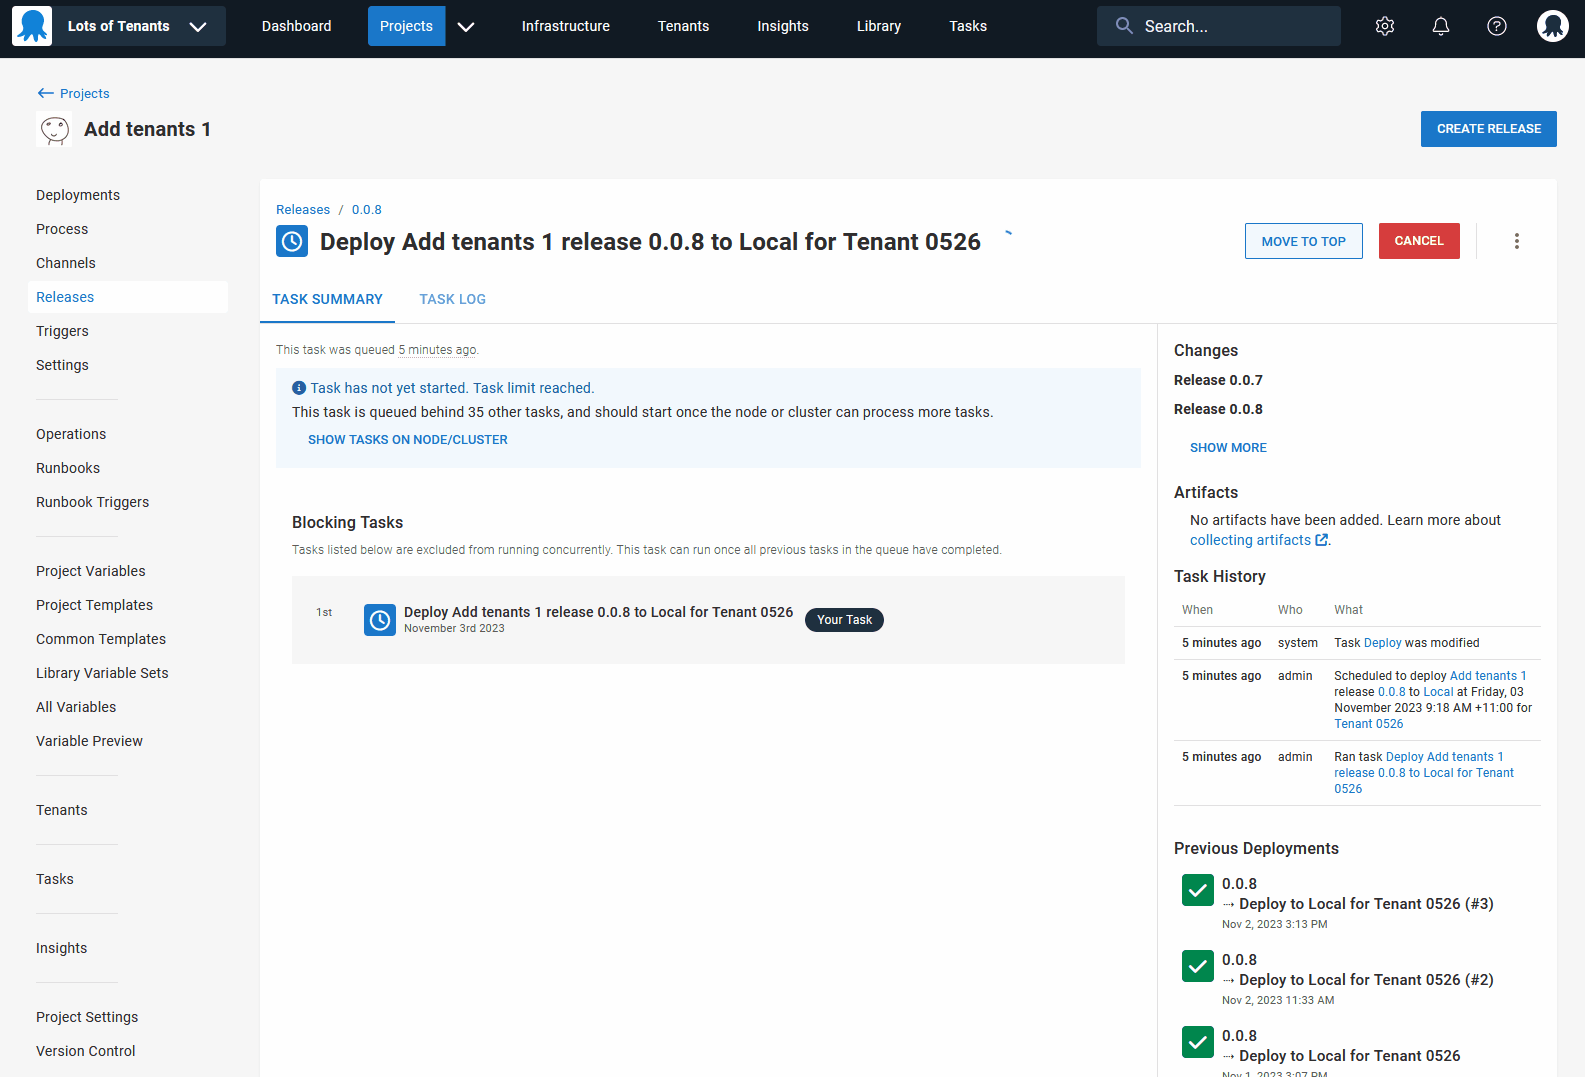Expand the Projects dropdown chevron
Image resolution: width=1585 pixels, height=1077 pixels.
[466, 26]
